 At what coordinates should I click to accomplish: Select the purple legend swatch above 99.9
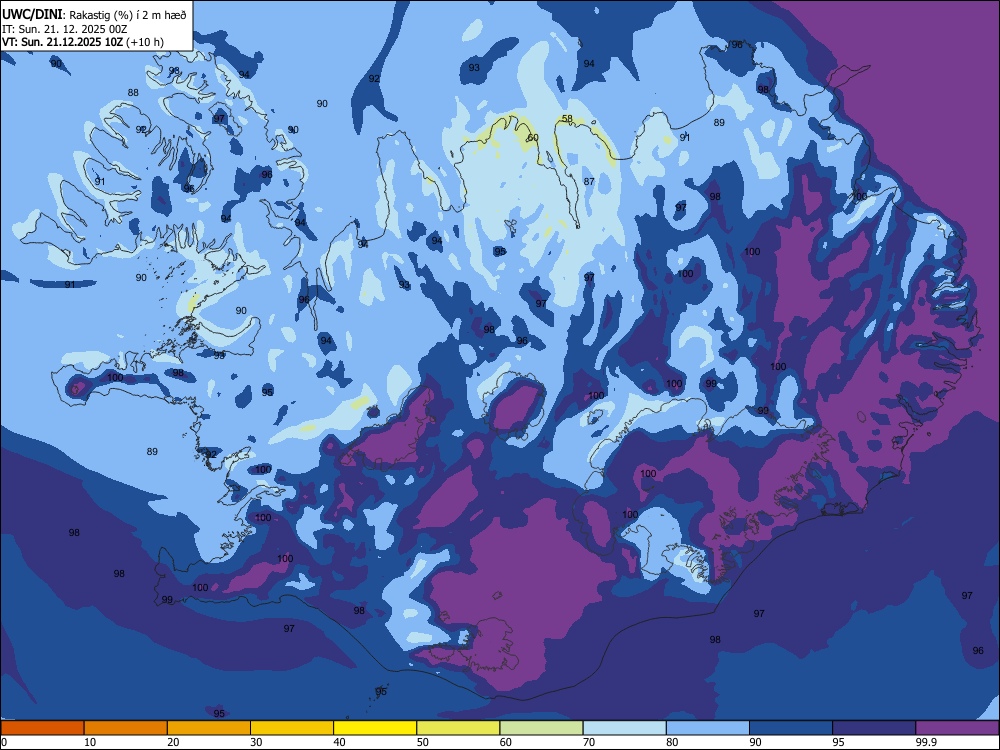pyautogui.click(x=957, y=728)
